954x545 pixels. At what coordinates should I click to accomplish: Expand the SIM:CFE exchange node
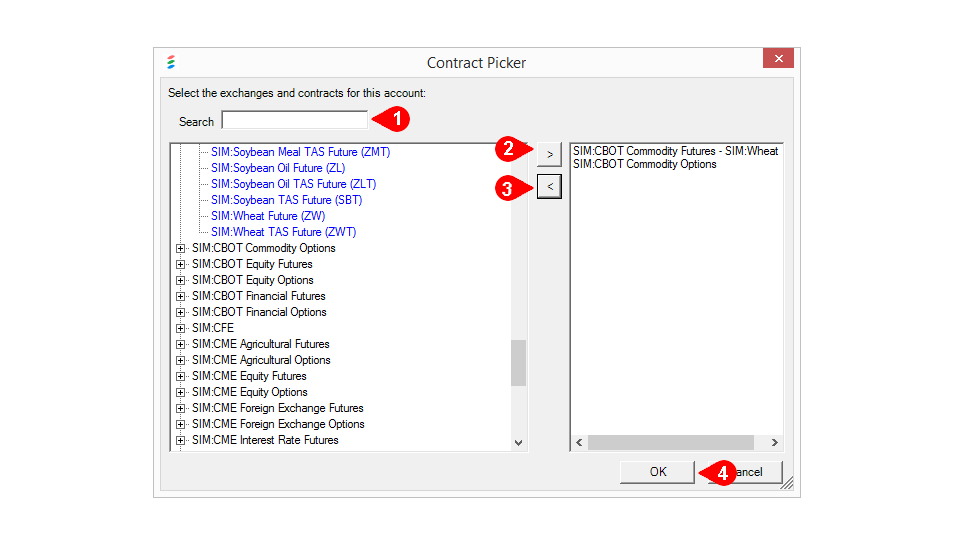click(181, 328)
